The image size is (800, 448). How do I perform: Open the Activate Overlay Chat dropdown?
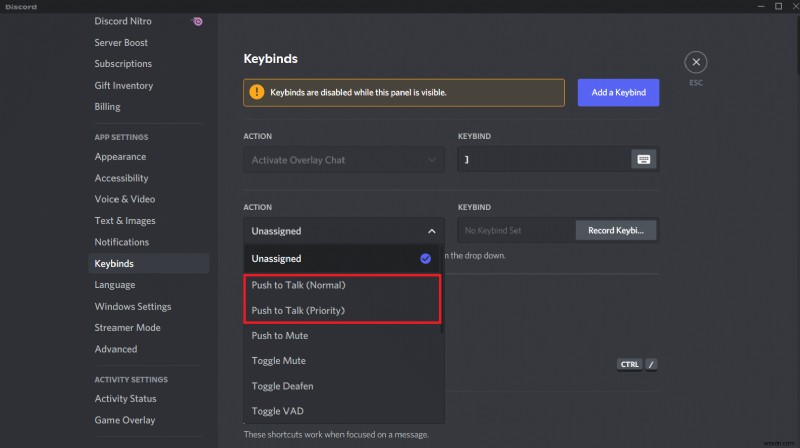coord(344,159)
